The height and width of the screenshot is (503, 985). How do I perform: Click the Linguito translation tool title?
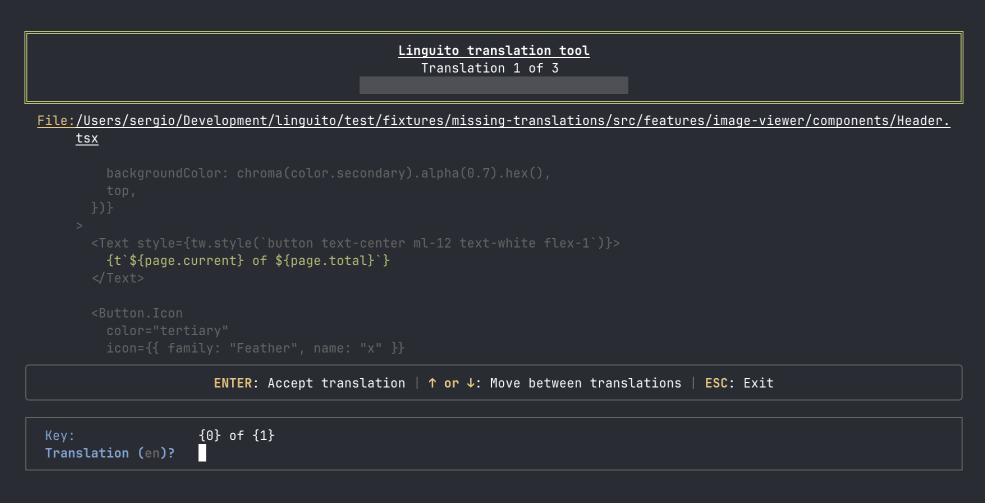click(494, 51)
